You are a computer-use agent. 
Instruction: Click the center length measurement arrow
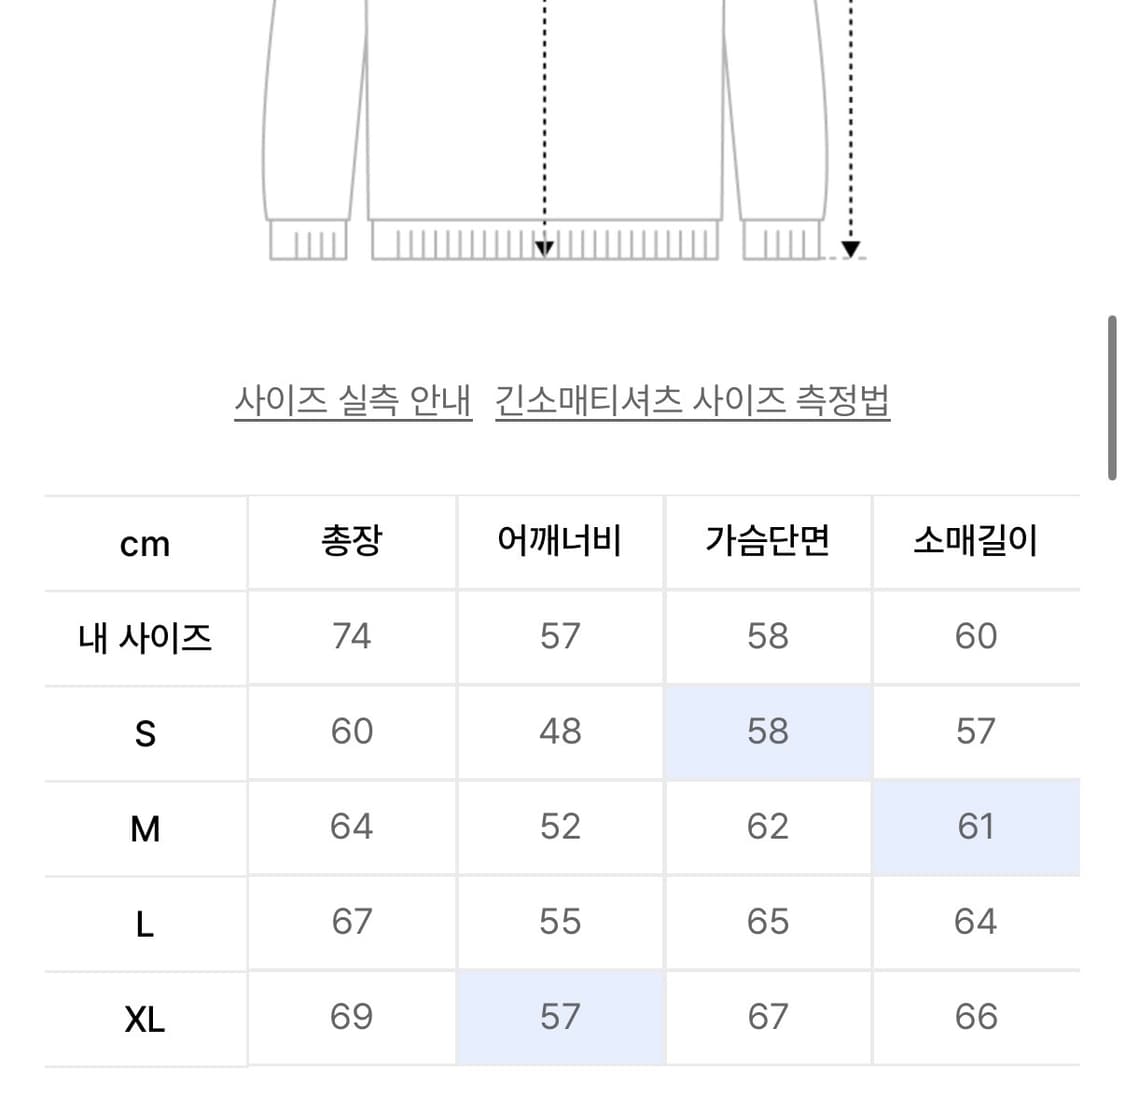544,245
